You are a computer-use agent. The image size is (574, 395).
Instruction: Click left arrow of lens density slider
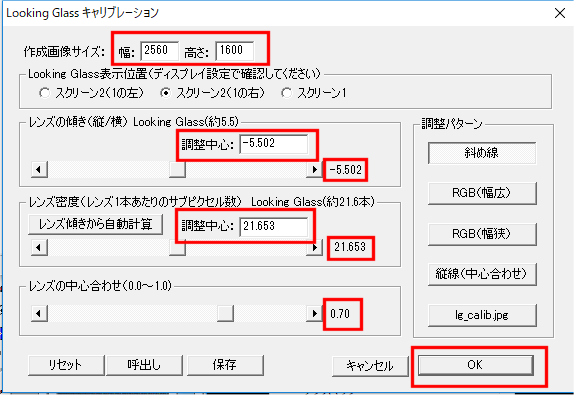point(40,247)
